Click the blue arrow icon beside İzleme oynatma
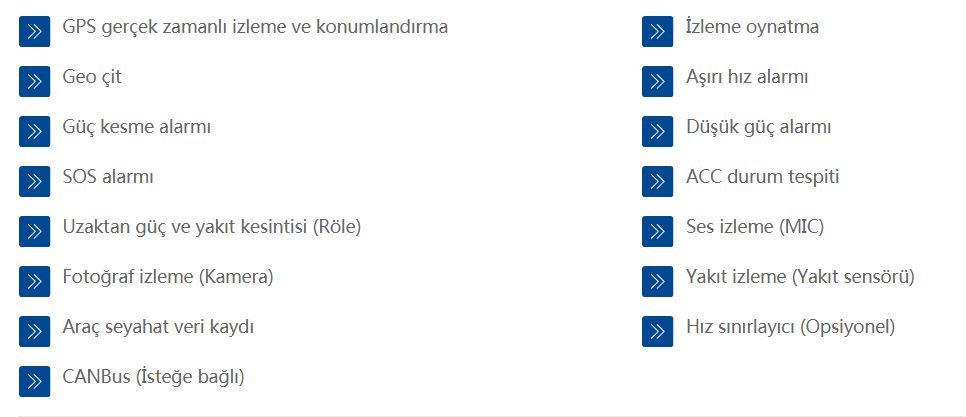This screenshot has height=417, width=966. click(x=657, y=31)
